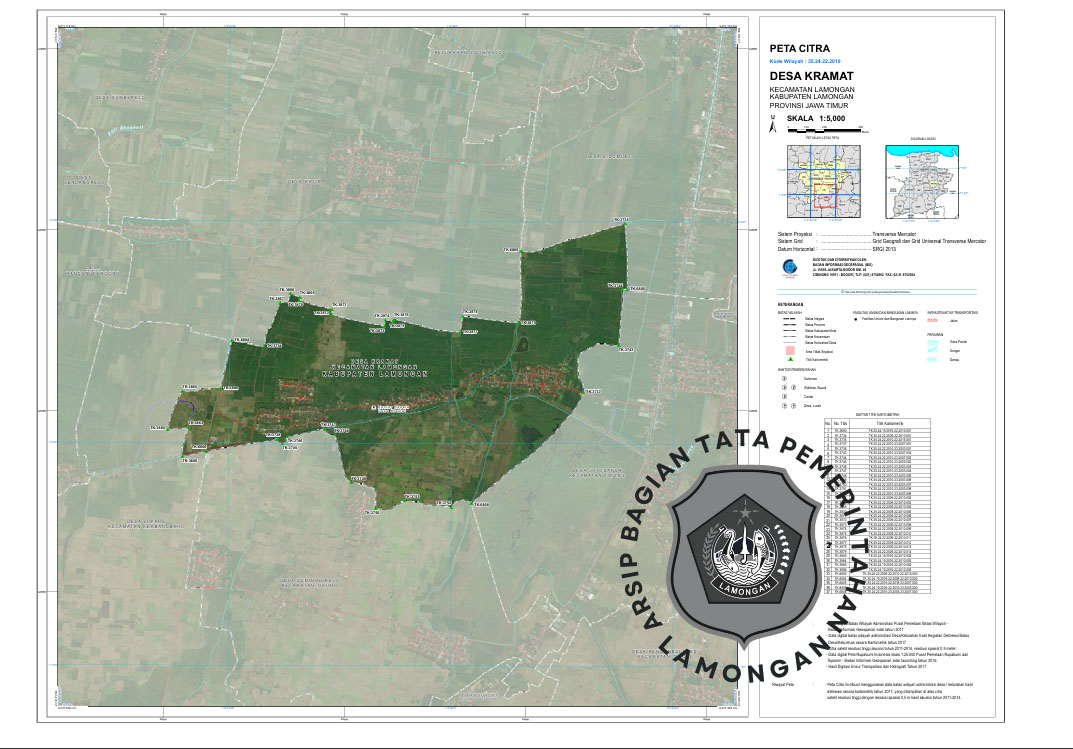Open the Petunjuk Letak Peta inset map

pyautogui.click(x=822, y=179)
